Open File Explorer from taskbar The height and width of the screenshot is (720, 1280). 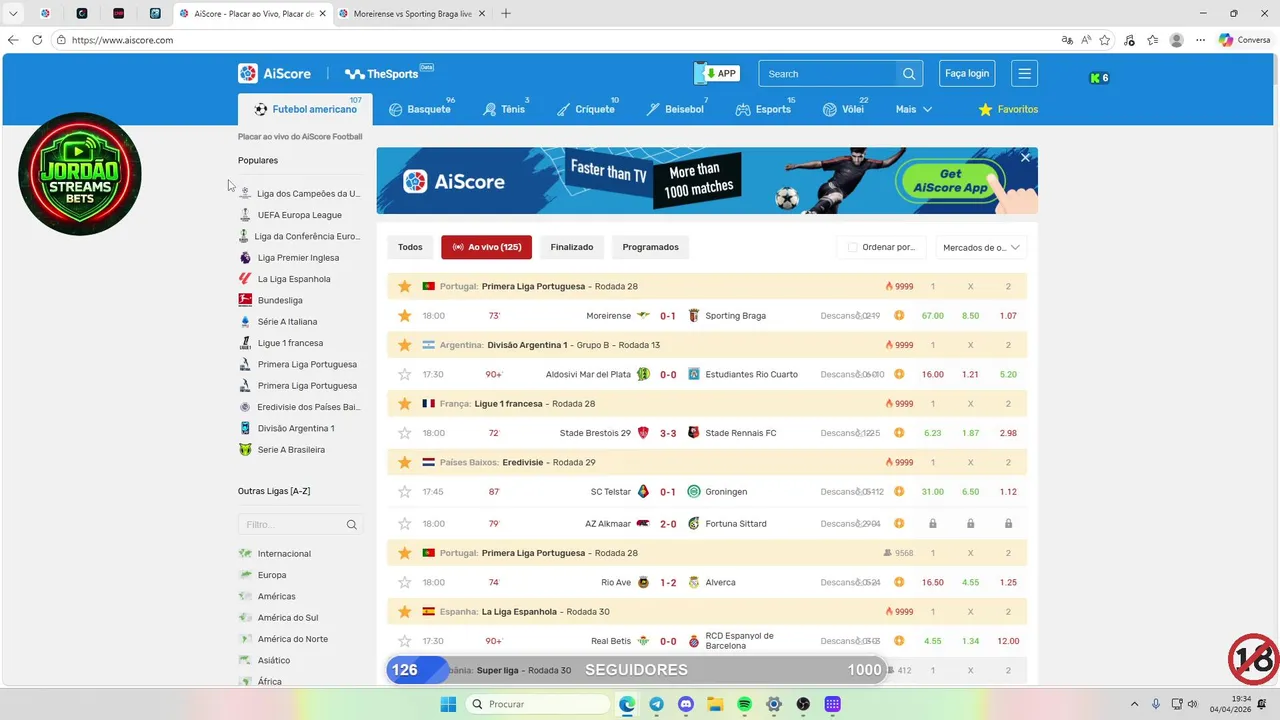pyautogui.click(x=715, y=704)
